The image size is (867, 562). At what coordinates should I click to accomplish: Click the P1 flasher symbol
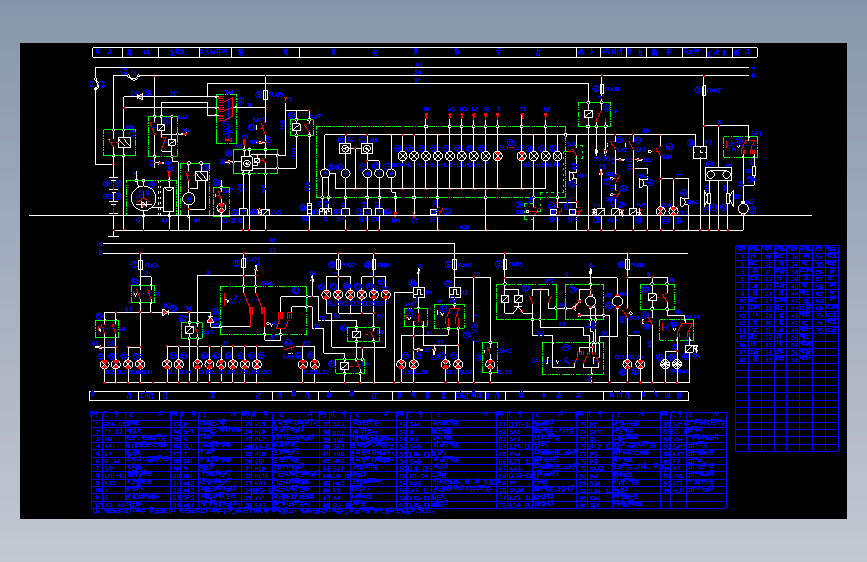click(419, 292)
